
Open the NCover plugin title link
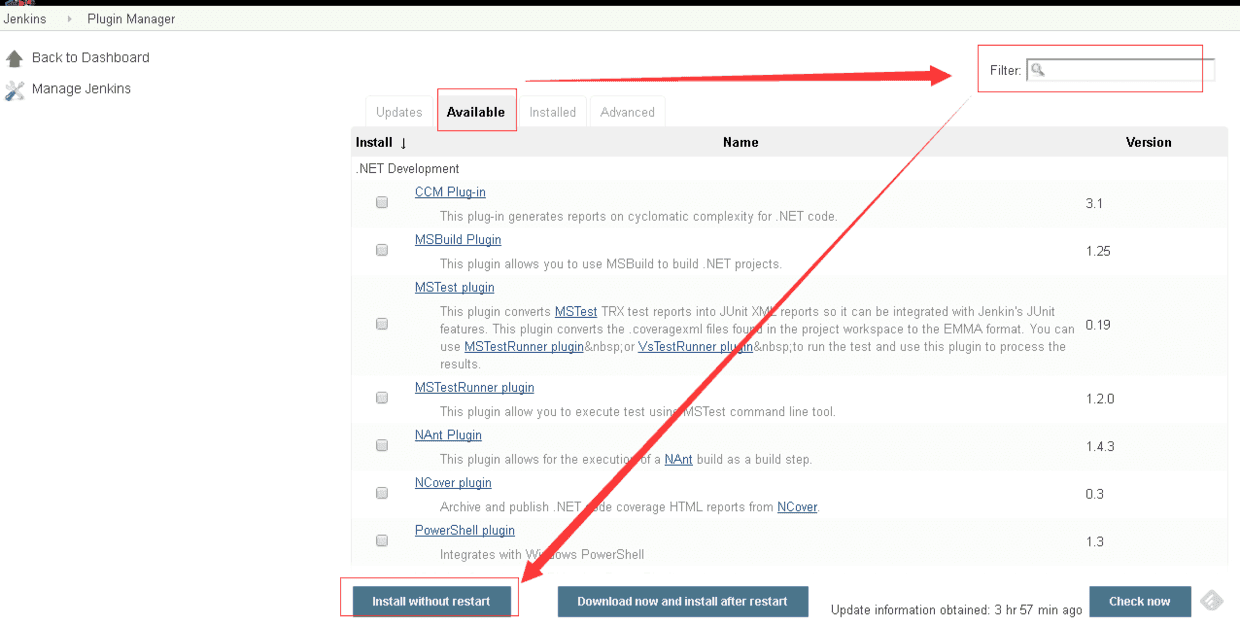click(453, 483)
